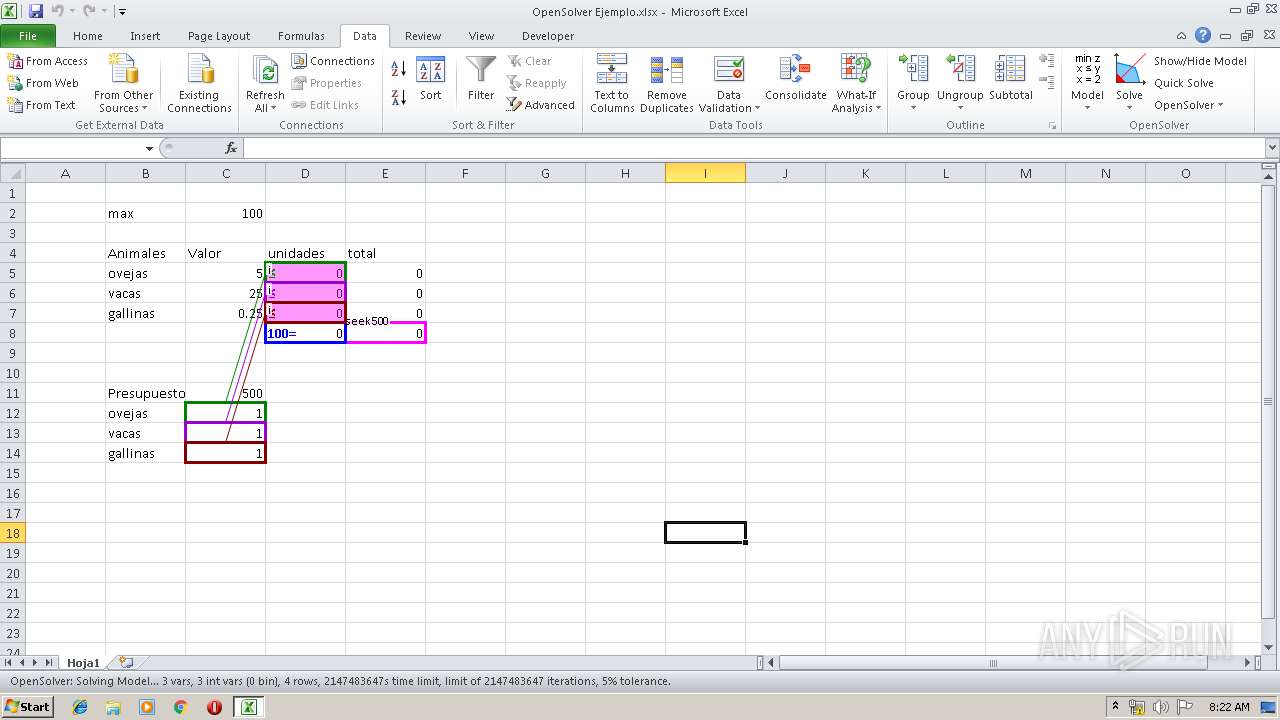Viewport: 1280px width, 720px height.
Task: Open From Other Sources menu
Action: (x=124, y=84)
